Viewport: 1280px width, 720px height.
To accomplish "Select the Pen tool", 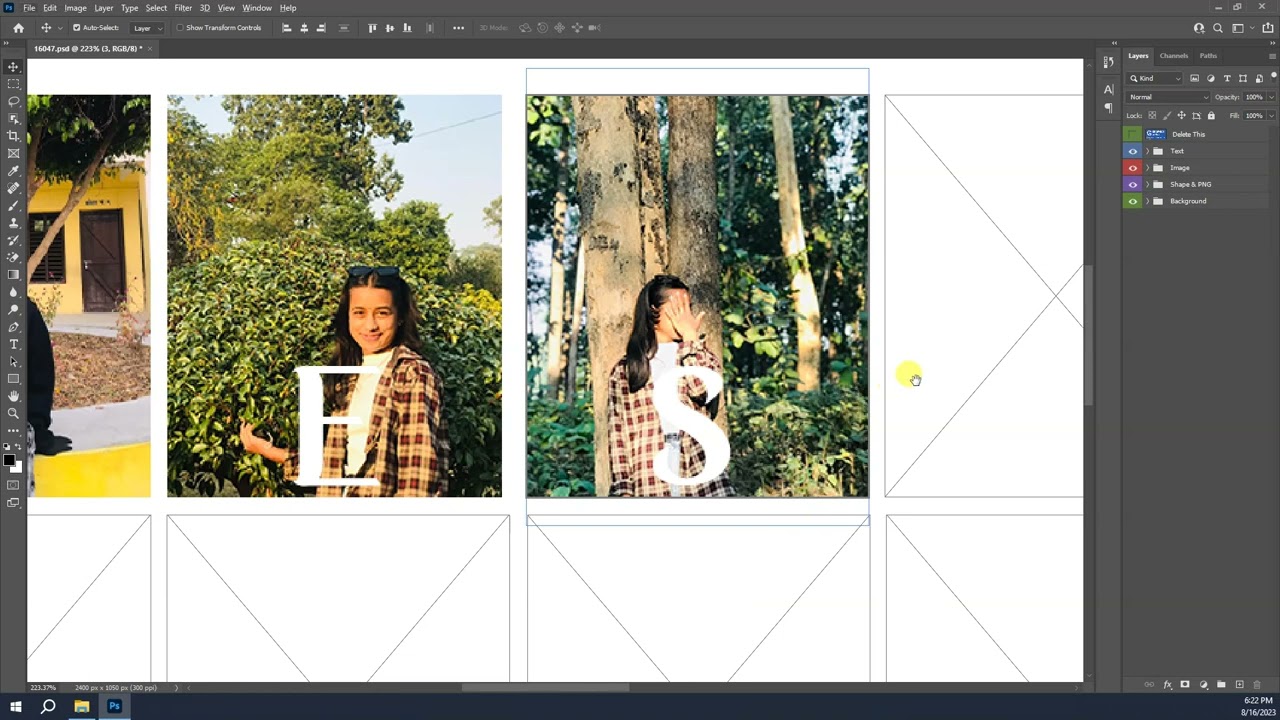I will point(13,327).
